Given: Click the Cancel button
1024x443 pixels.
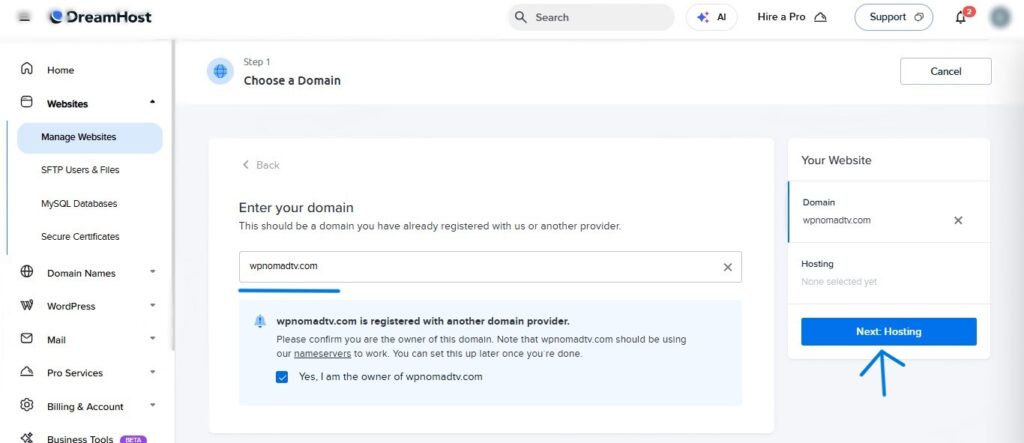Looking at the screenshot, I should click(946, 71).
